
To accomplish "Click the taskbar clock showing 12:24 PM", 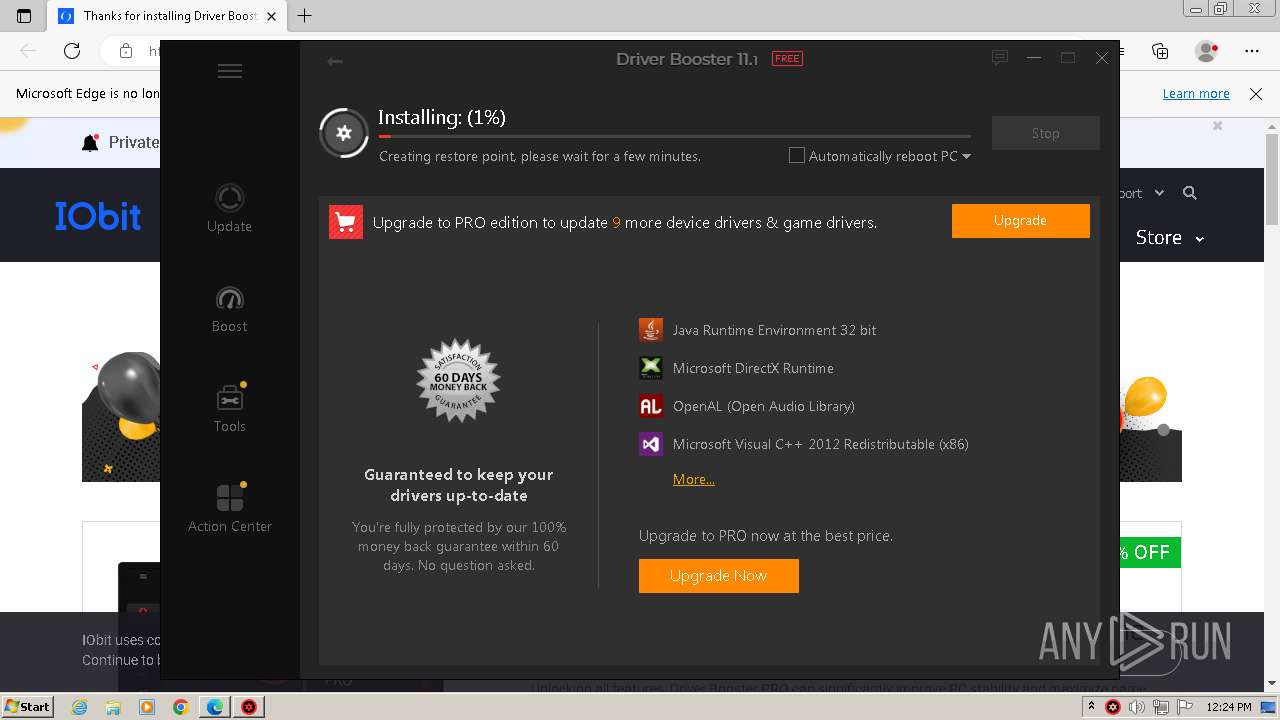I will point(1229,707).
